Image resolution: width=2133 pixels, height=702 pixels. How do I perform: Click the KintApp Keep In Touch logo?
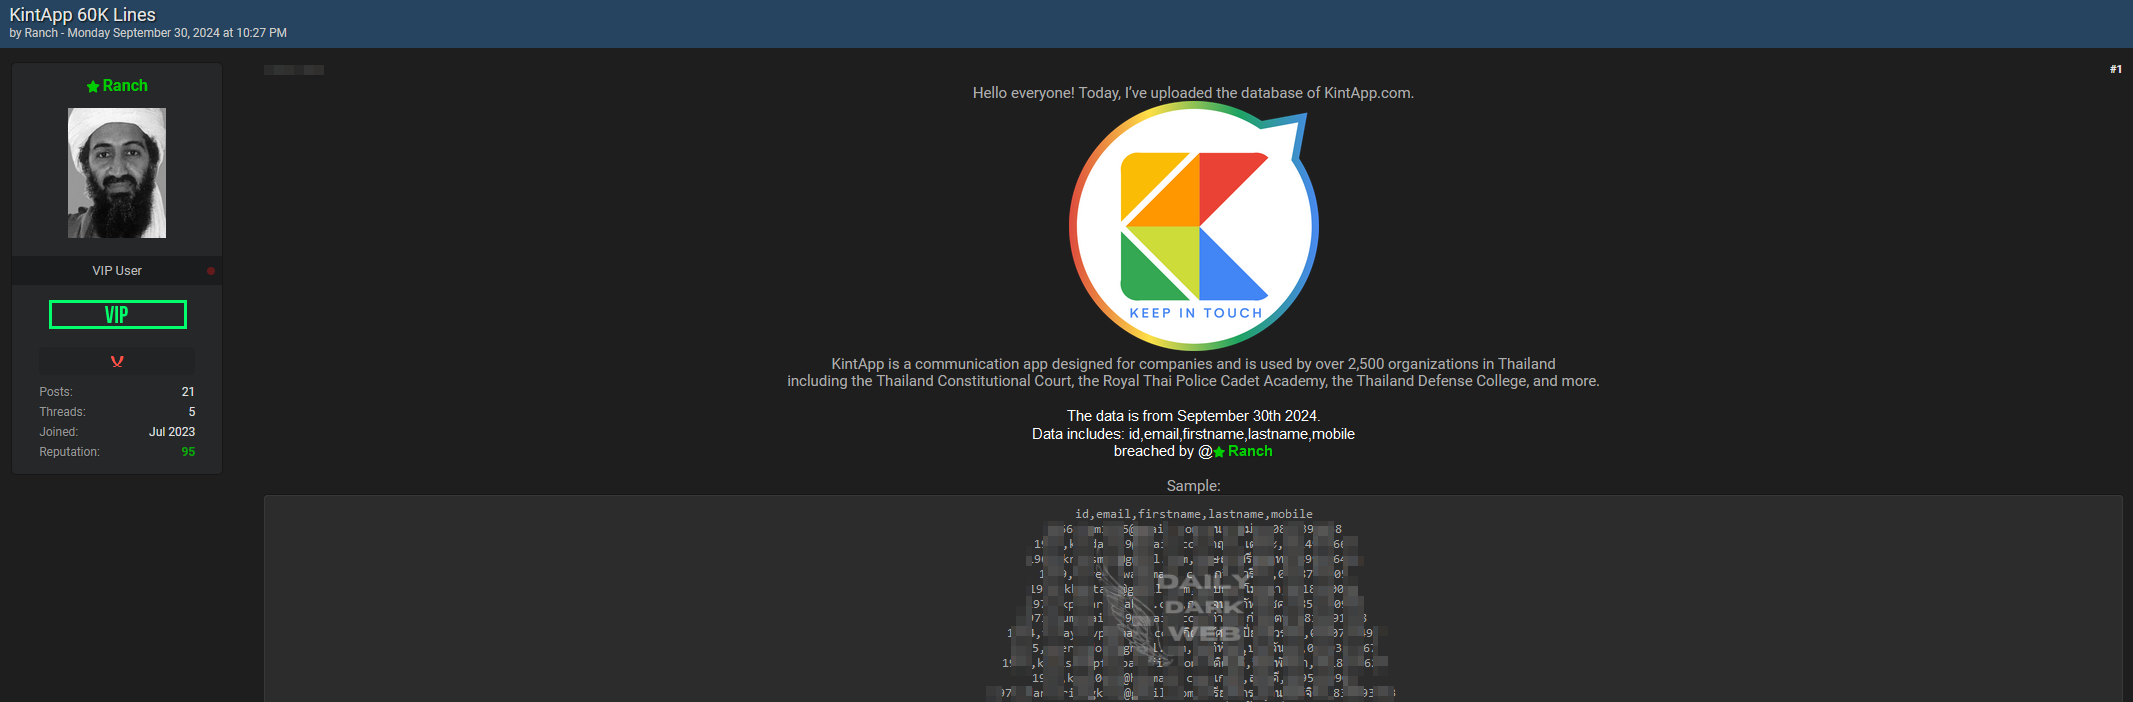(x=1193, y=227)
